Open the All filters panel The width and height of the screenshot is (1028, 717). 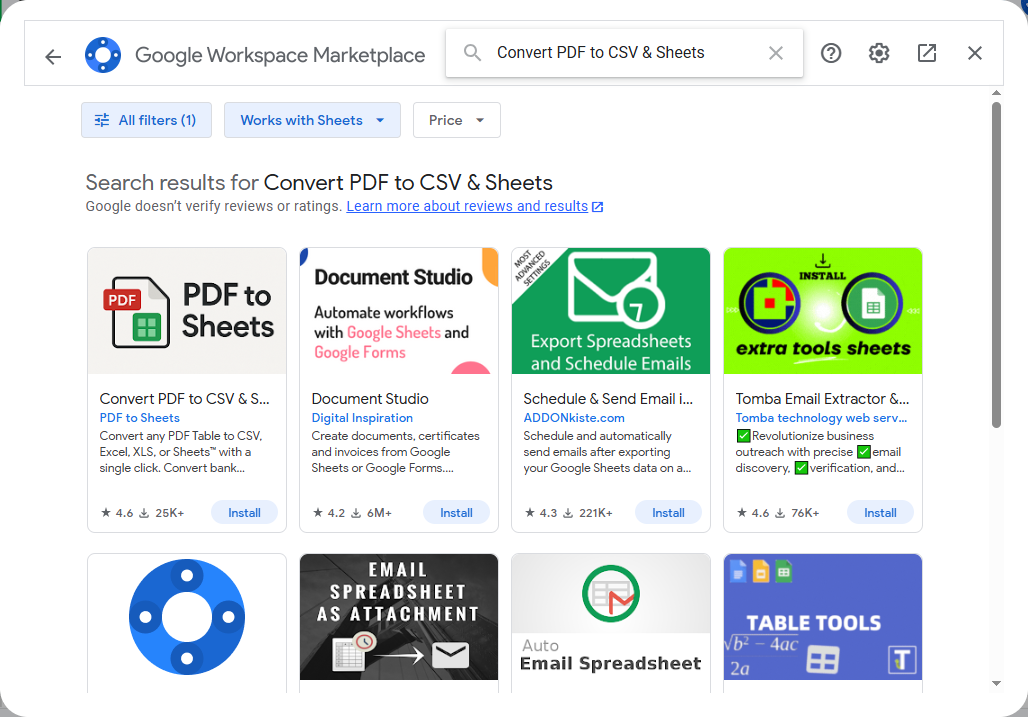click(x=146, y=119)
